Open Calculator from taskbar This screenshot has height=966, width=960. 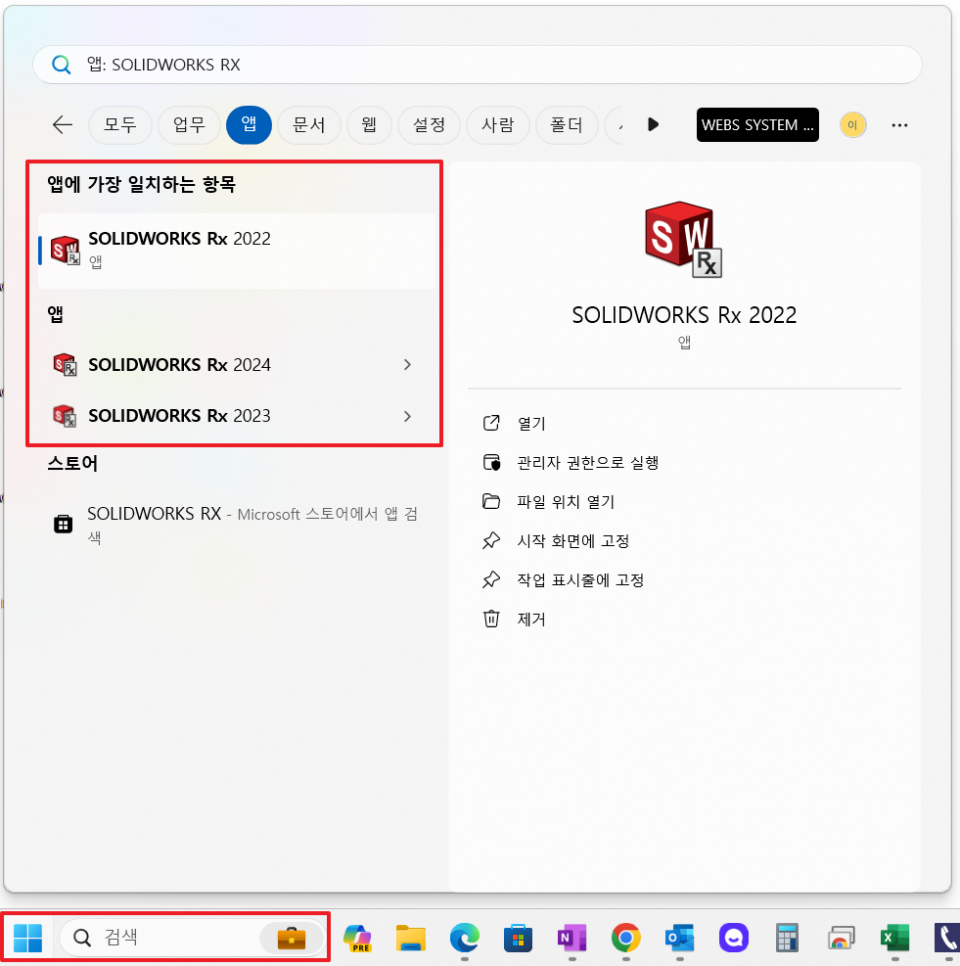787,938
